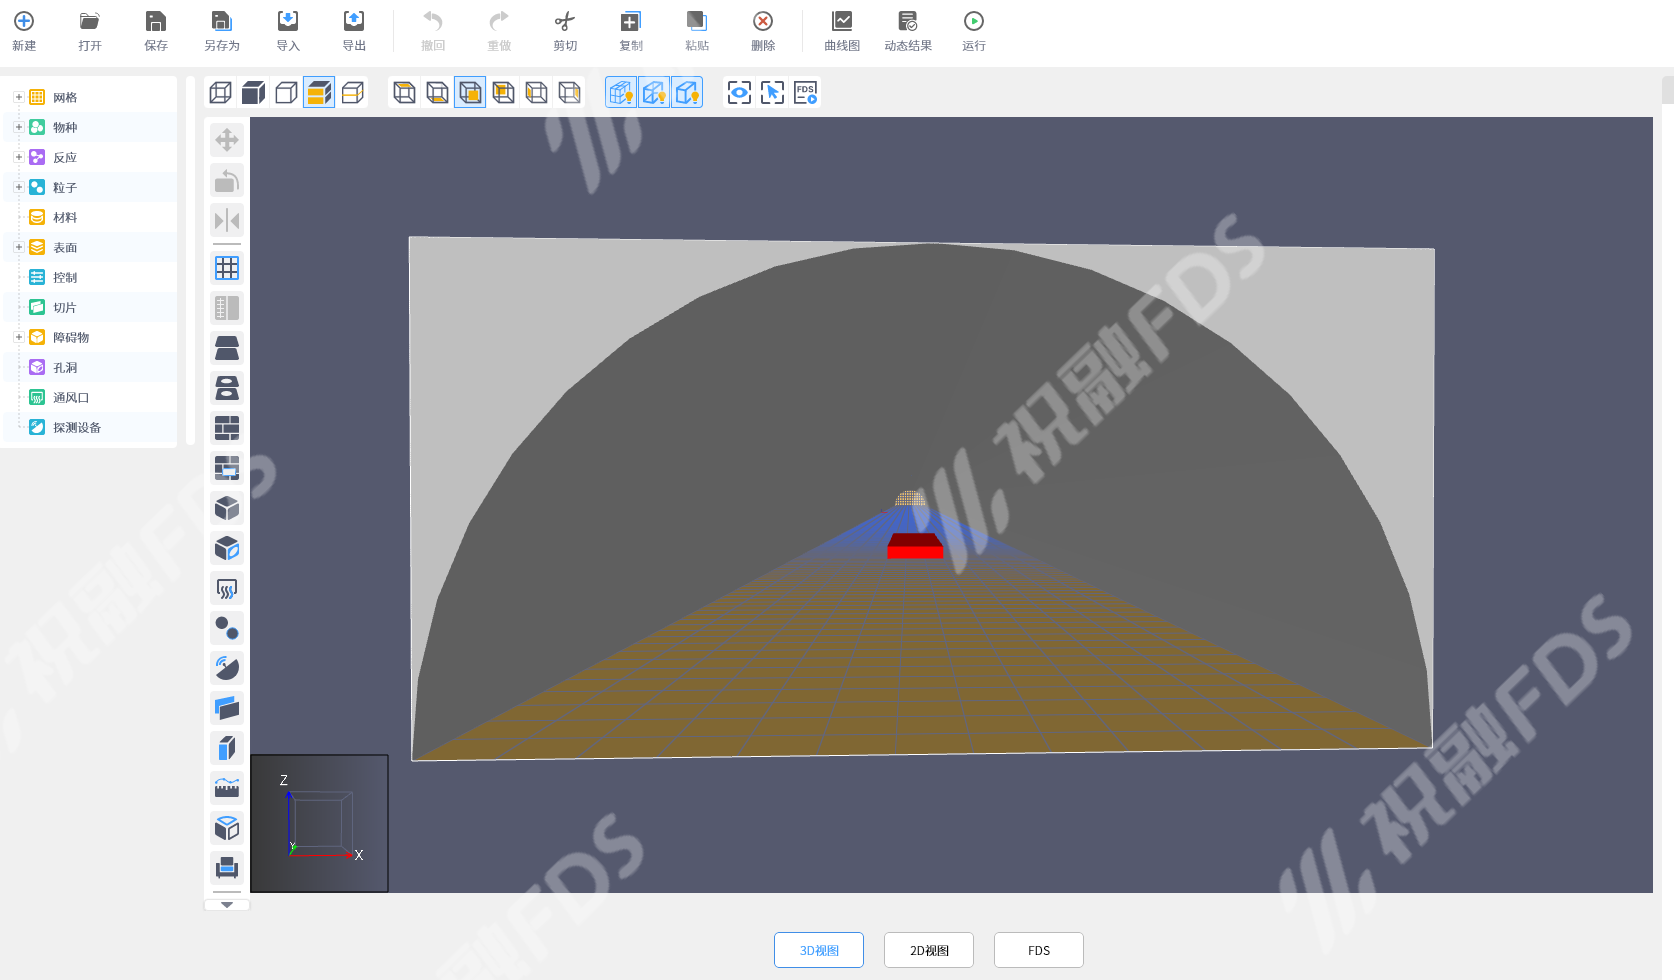Toggle the middle cube lightbulb visibility button
The image size is (1674, 980).
point(654,93)
